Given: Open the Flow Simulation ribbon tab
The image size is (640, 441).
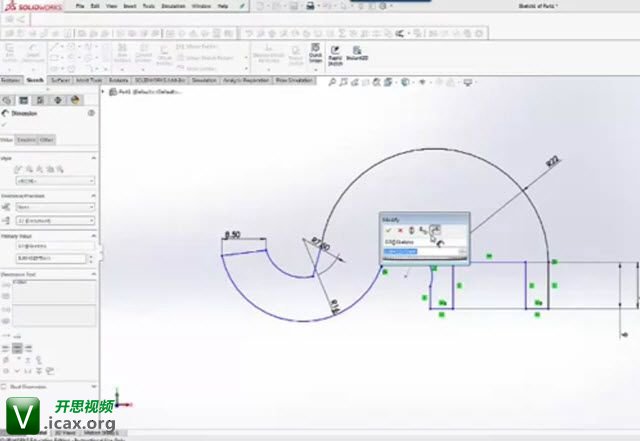Looking at the screenshot, I should (294, 80).
